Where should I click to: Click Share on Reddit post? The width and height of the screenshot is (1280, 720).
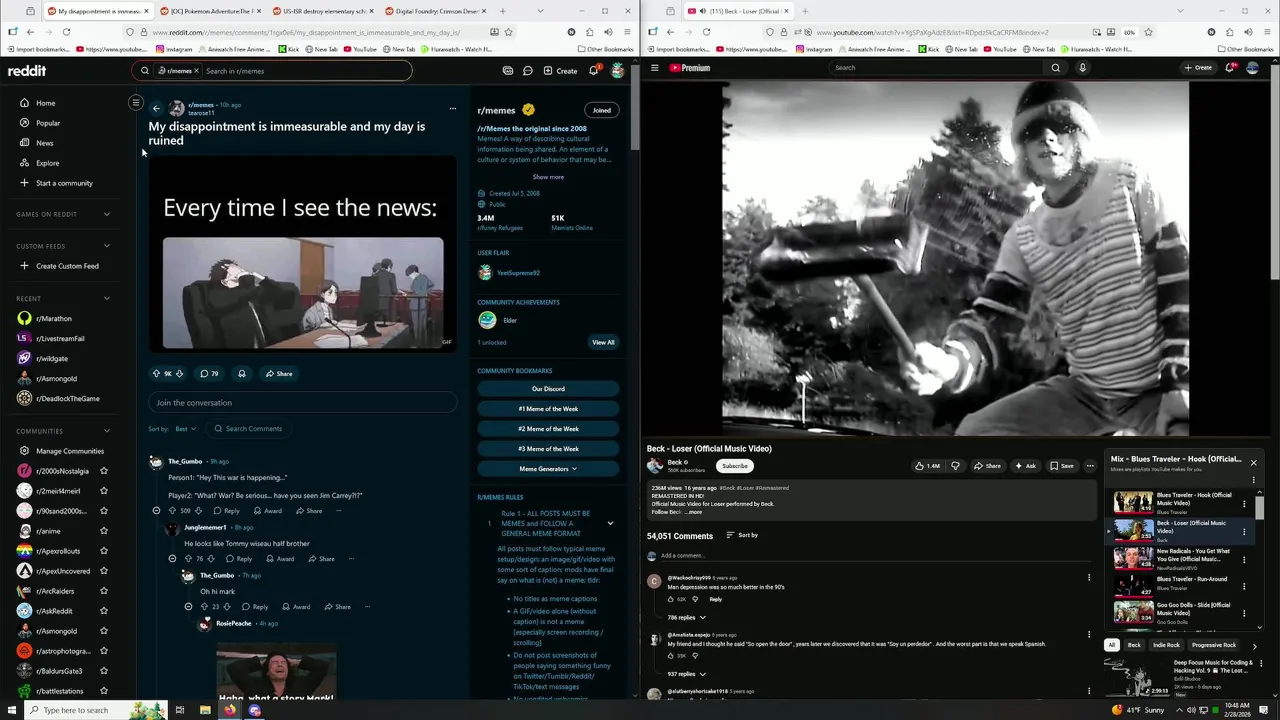point(279,374)
